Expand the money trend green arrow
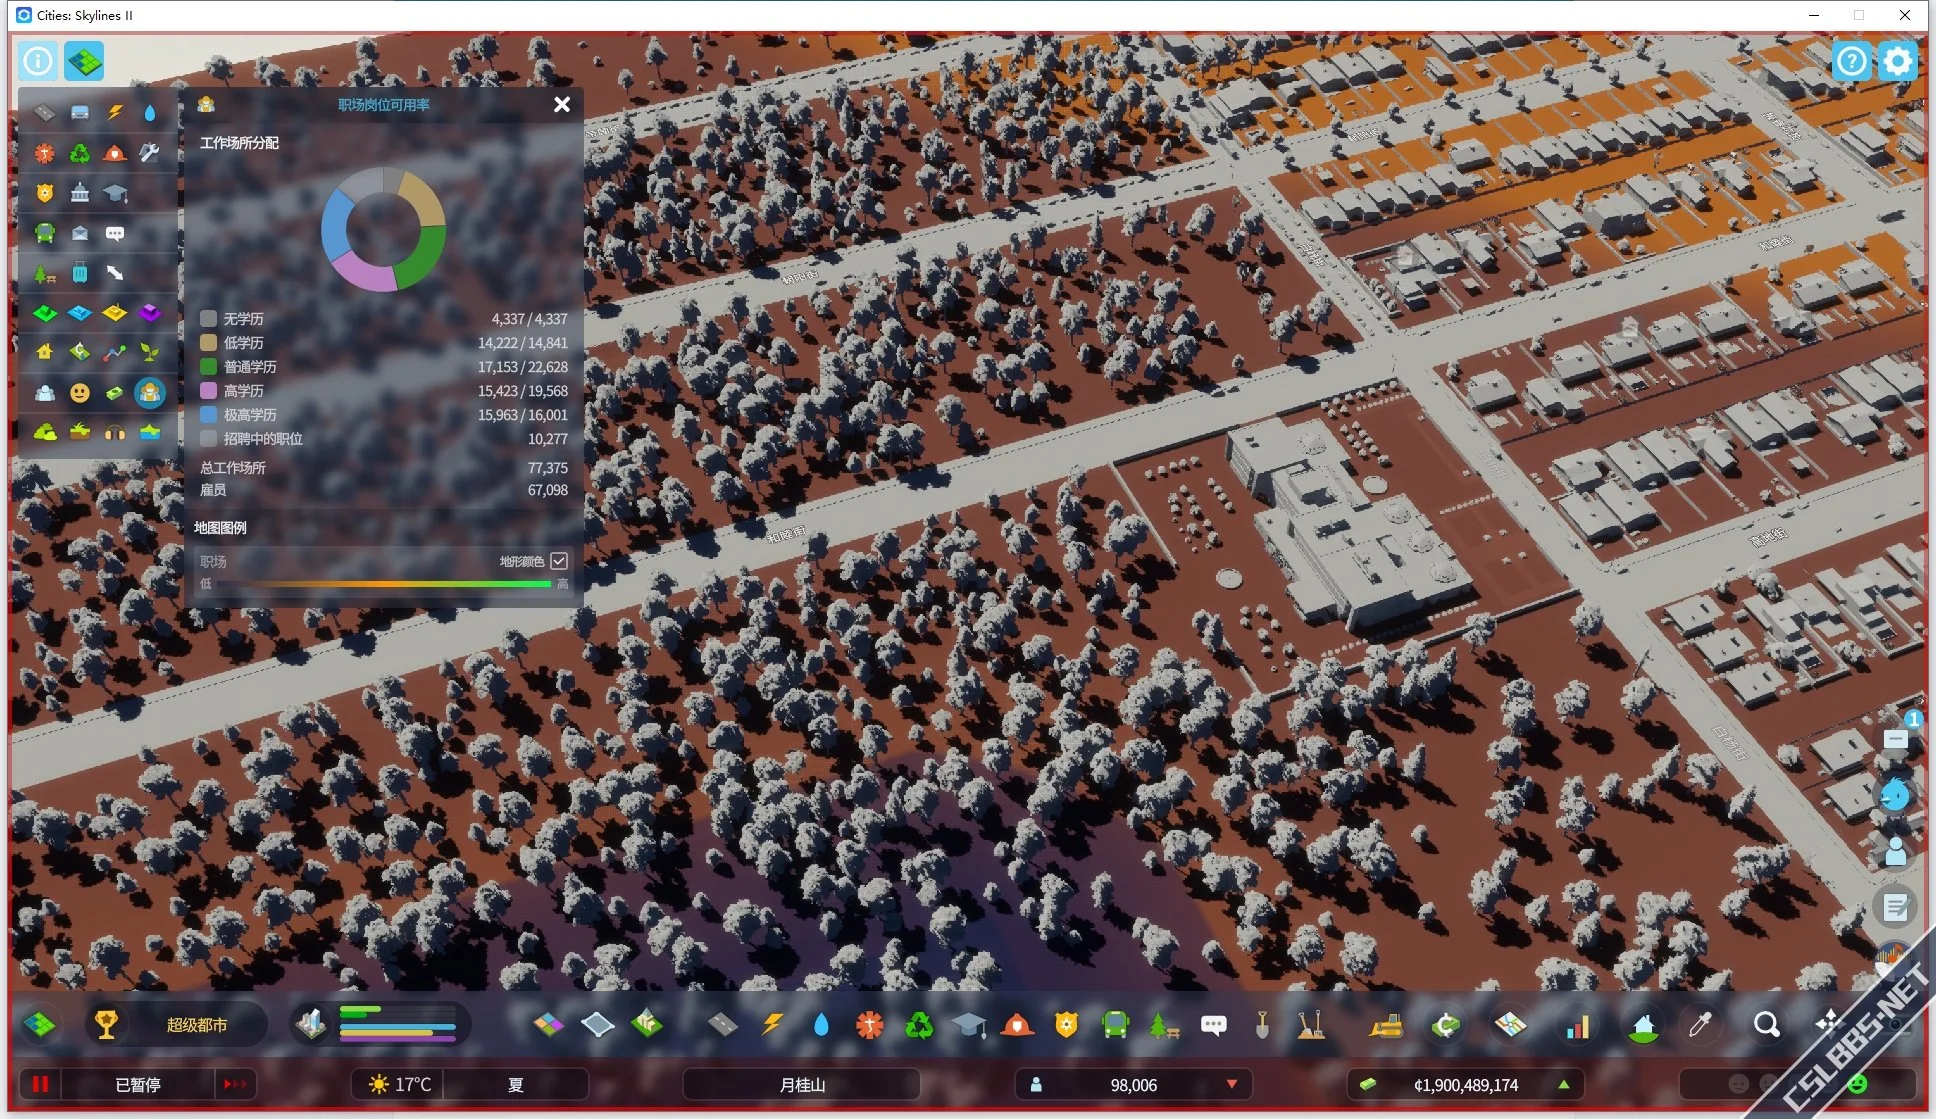Viewport: 1936px width, 1119px height. pyautogui.click(x=1563, y=1085)
